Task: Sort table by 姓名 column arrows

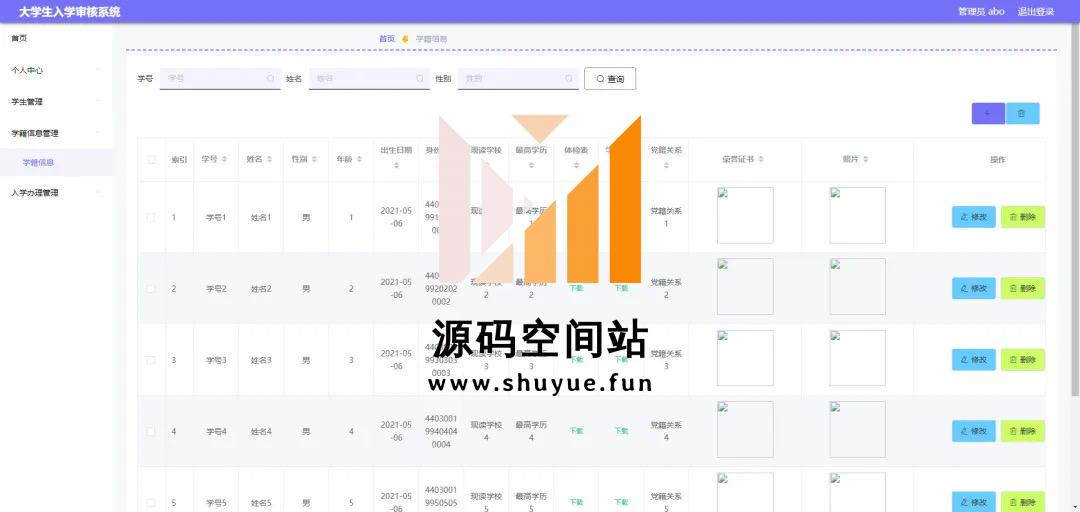Action: 269,159
